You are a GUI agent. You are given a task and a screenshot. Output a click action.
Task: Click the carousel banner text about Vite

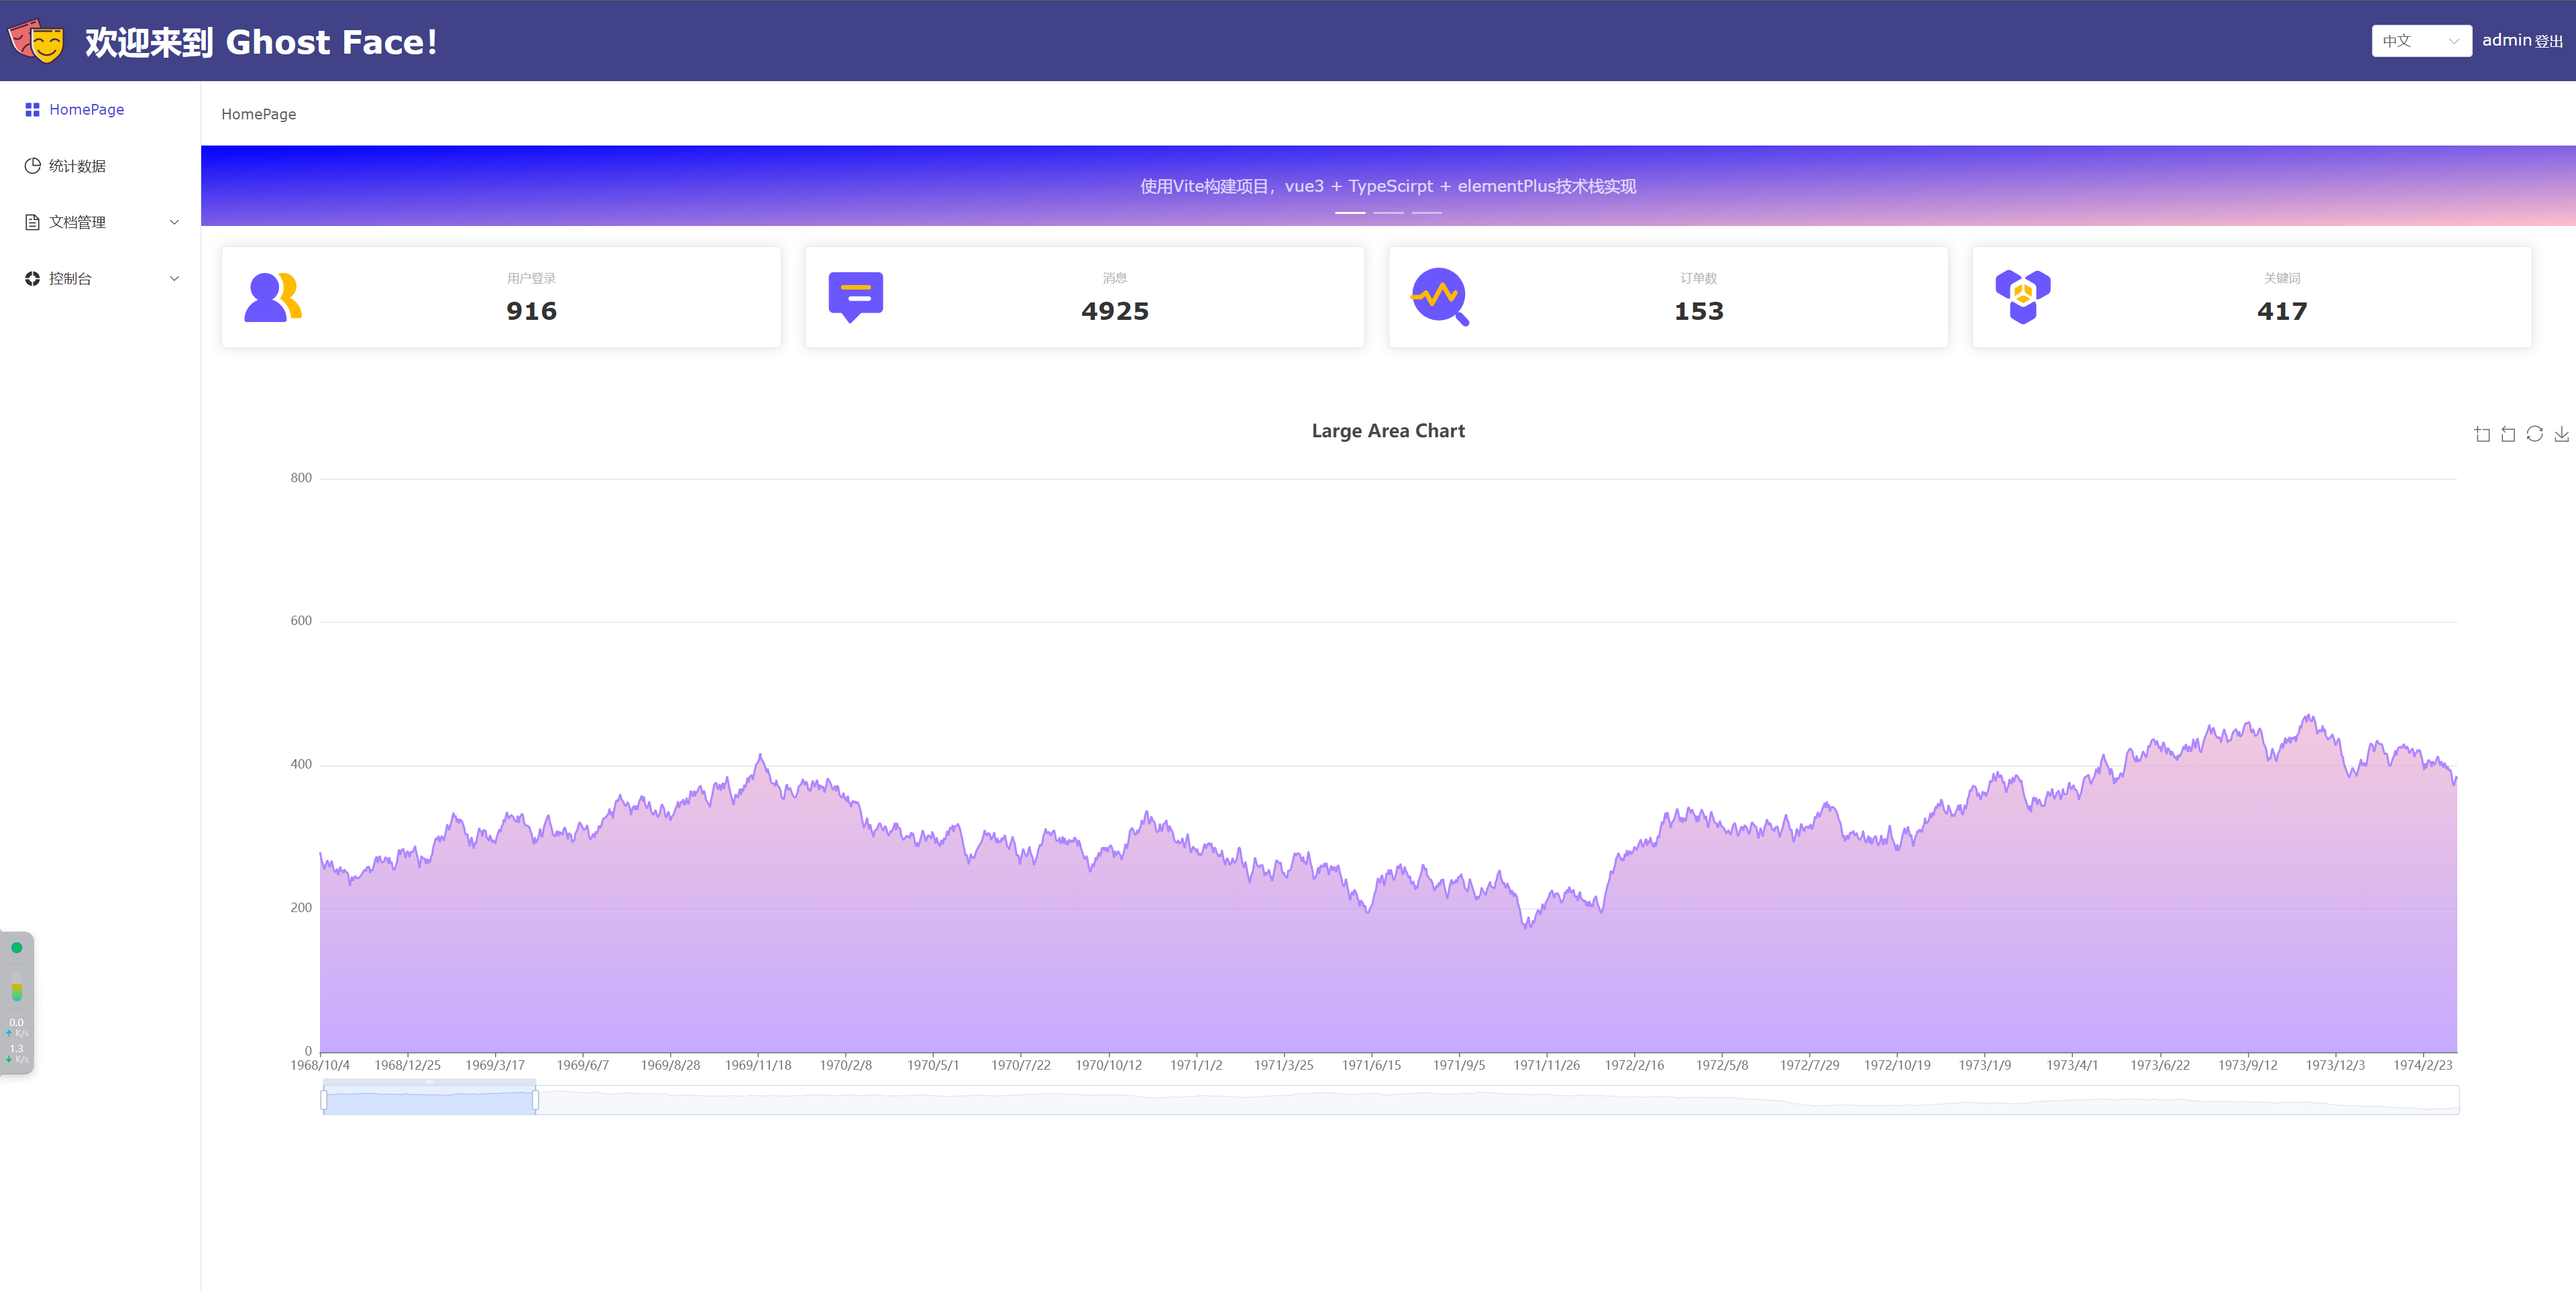(x=1388, y=186)
